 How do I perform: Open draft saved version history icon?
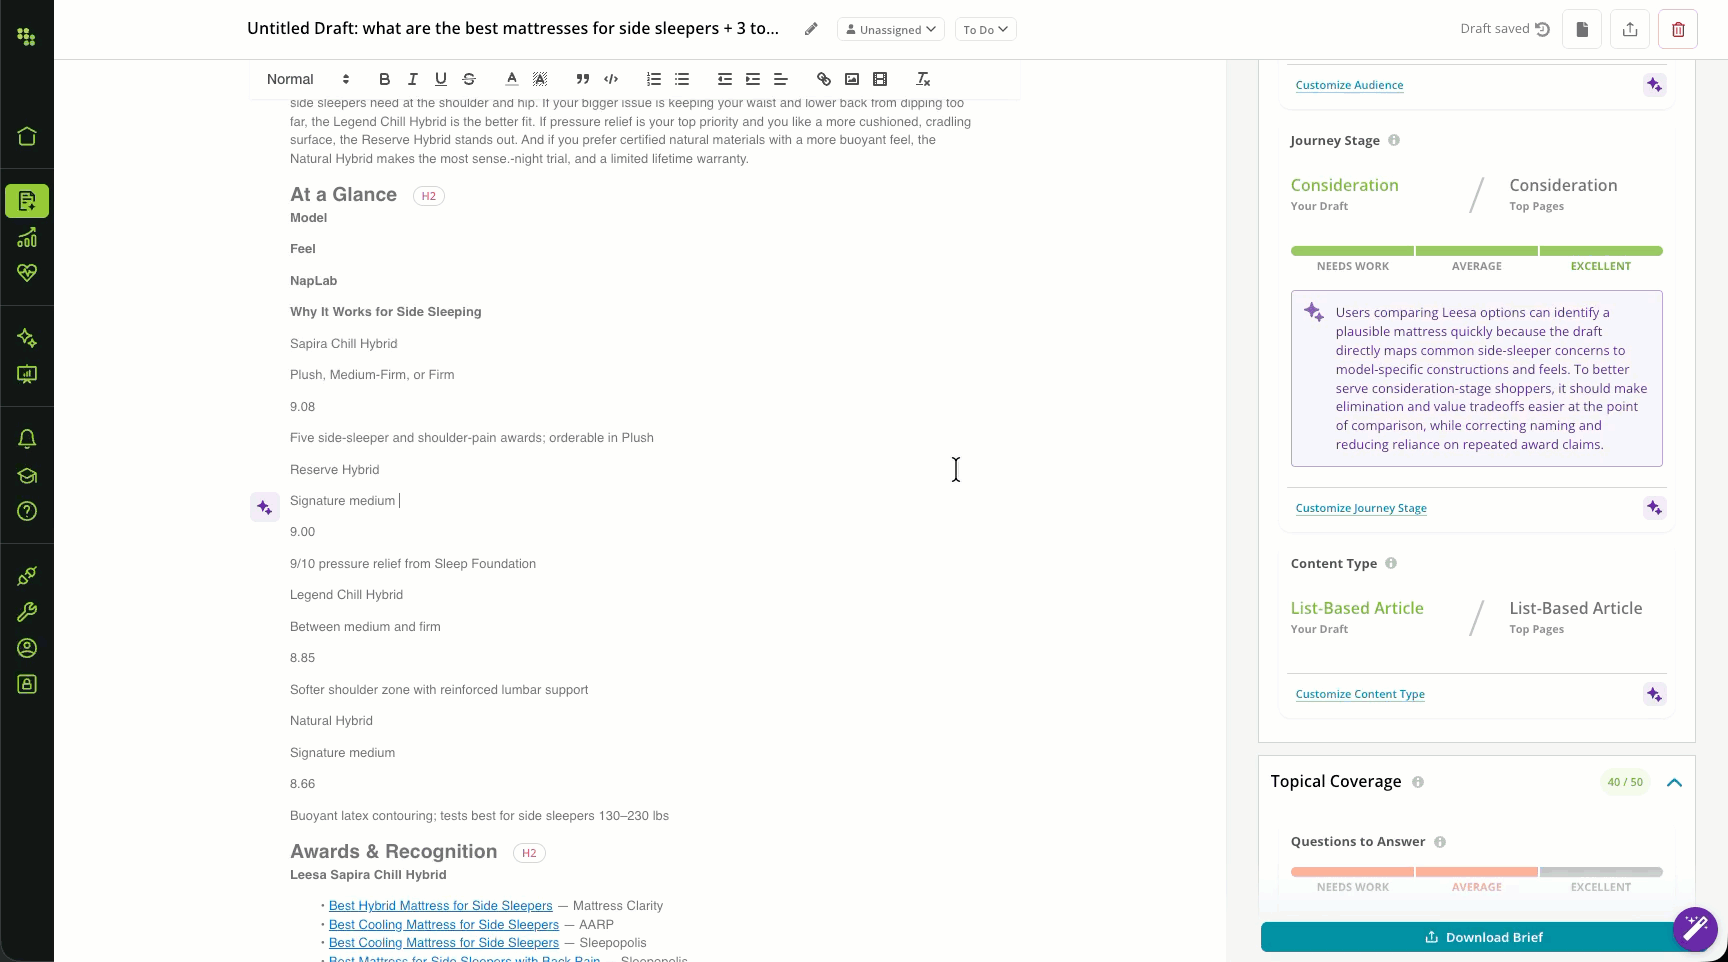1543,29
